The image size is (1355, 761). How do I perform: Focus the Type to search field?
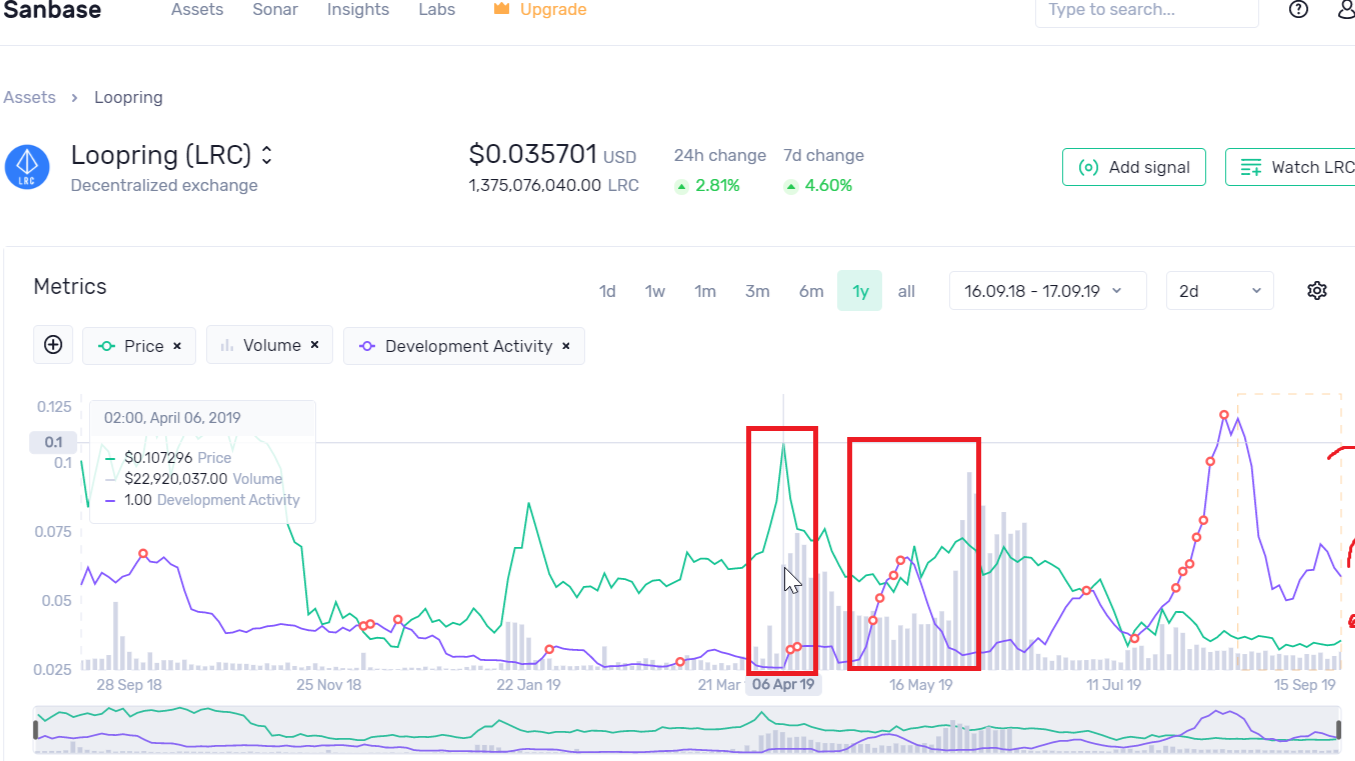(x=1146, y=10)
